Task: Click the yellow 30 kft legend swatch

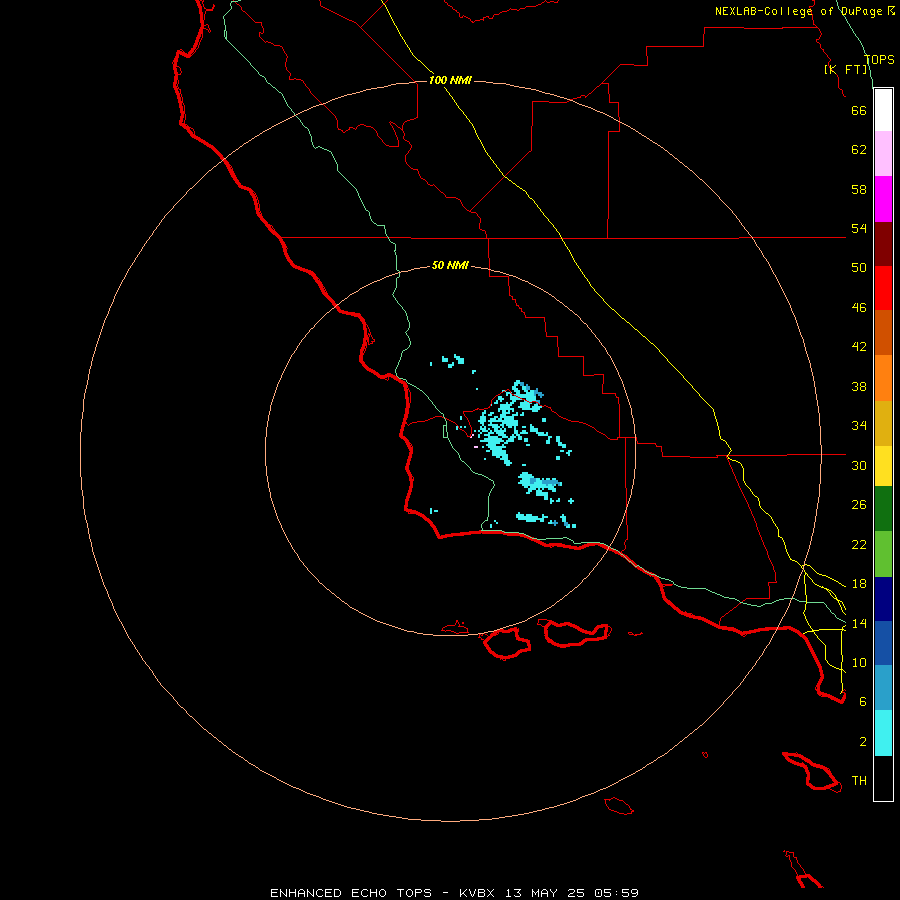Action: pos(883,466)
